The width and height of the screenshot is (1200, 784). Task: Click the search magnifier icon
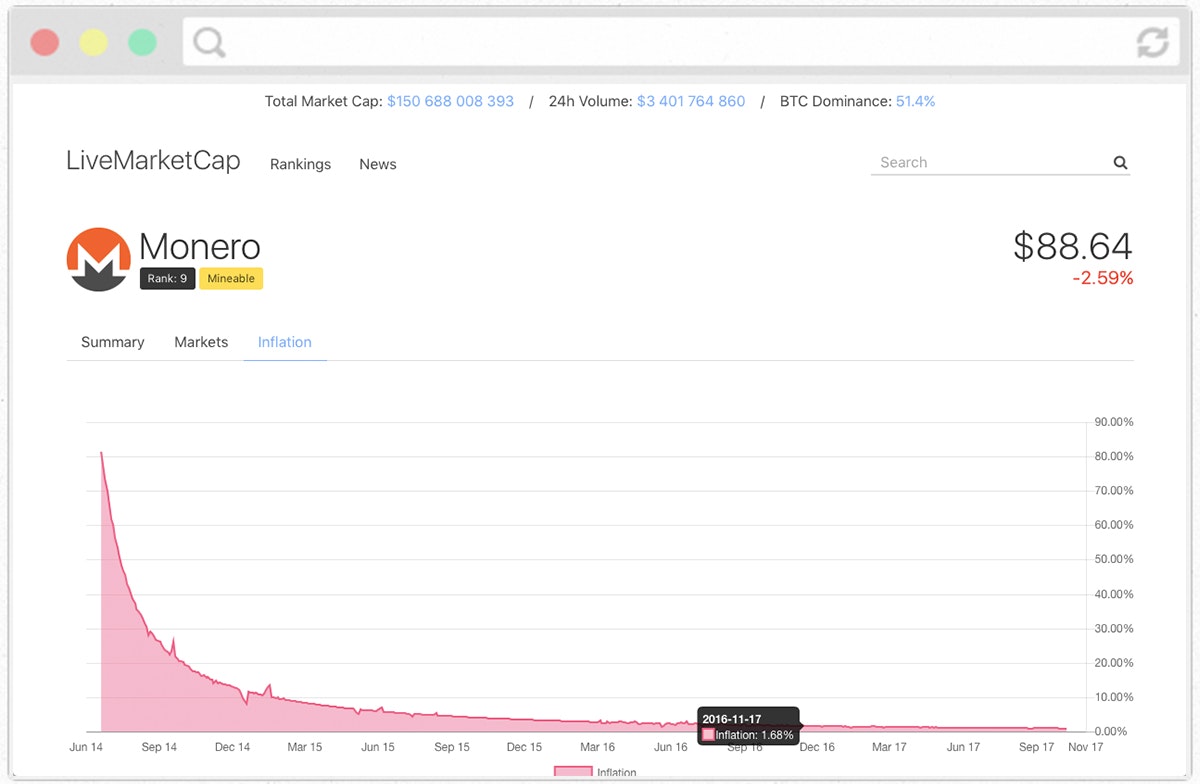coord(1120,162)
